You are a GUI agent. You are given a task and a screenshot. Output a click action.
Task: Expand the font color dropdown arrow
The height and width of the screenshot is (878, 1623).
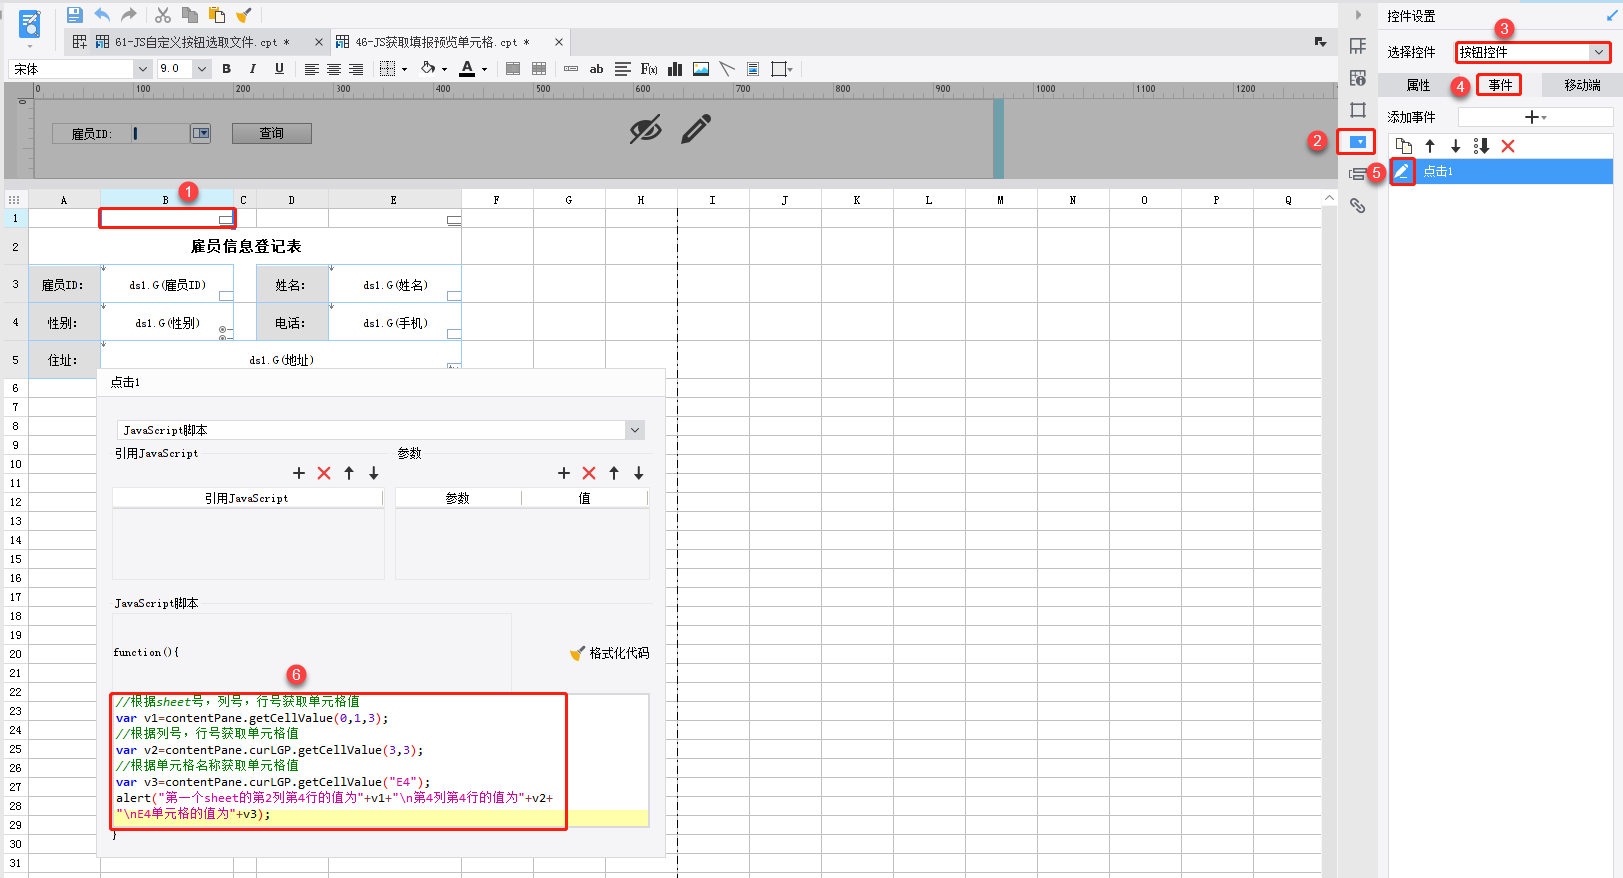(484, 69)
